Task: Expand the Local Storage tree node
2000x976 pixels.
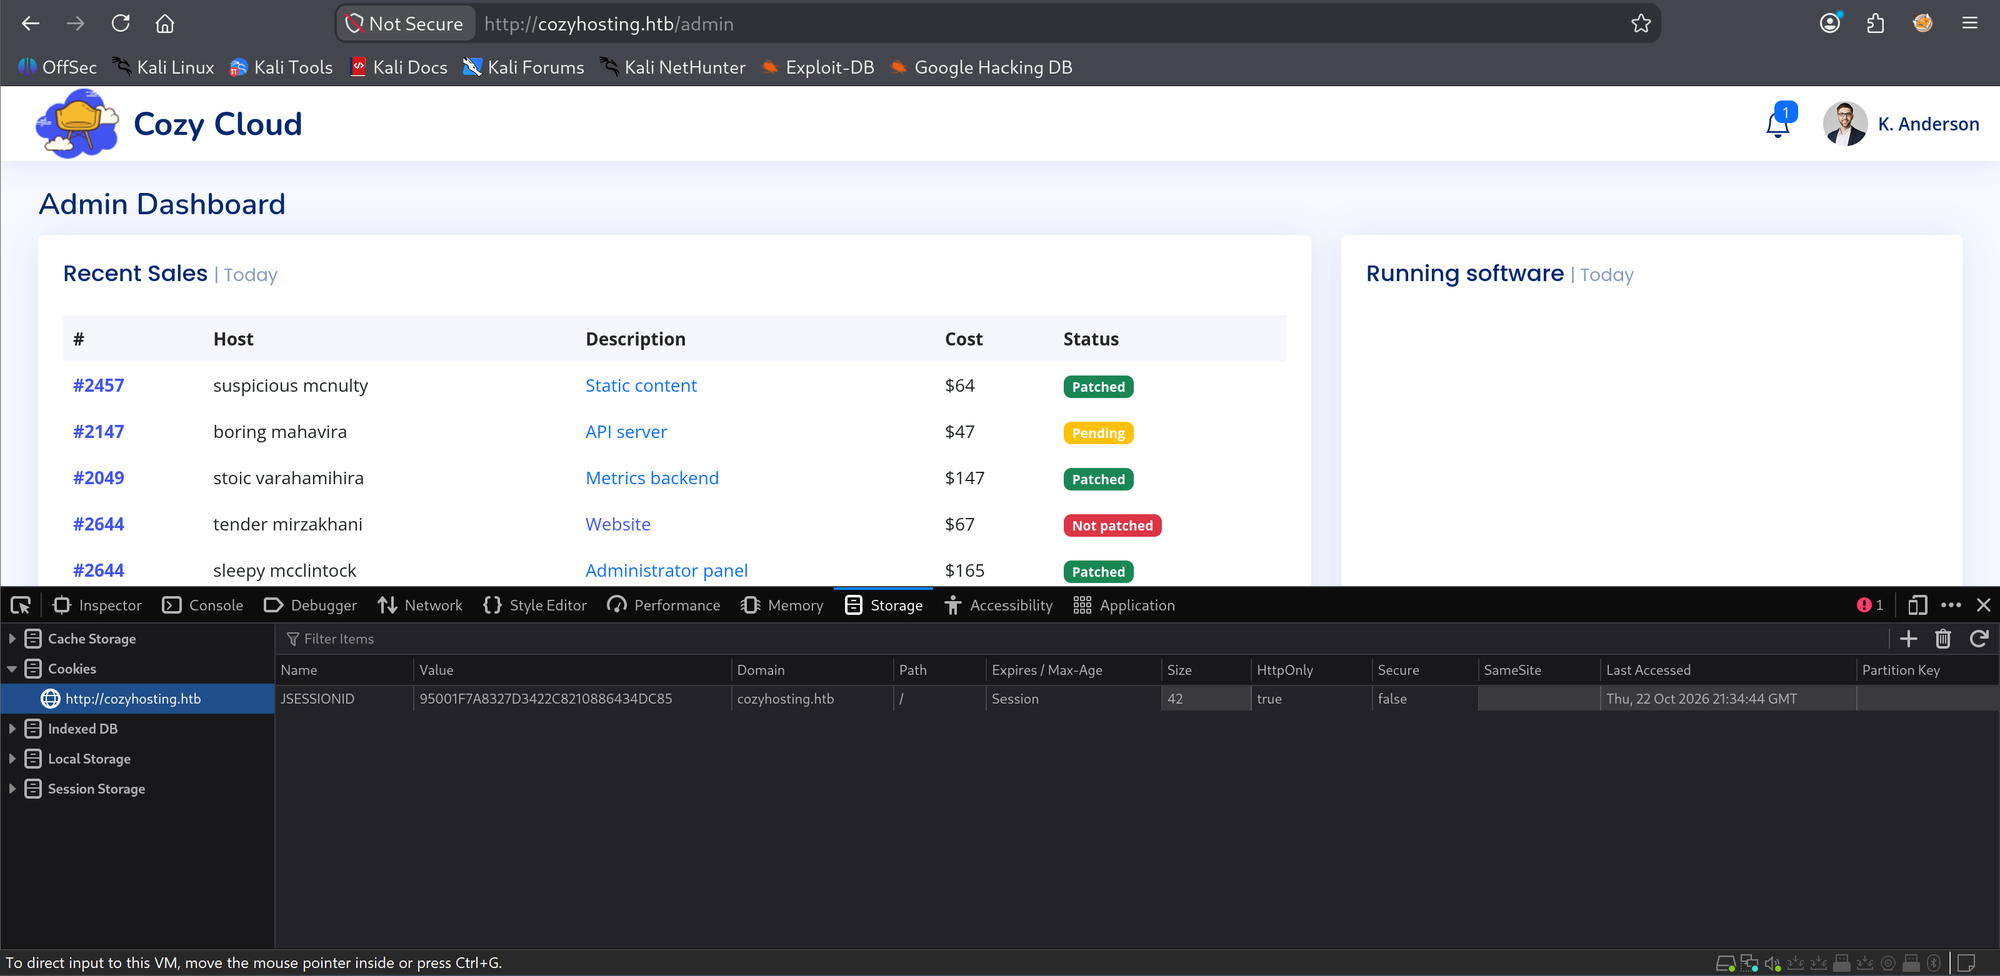Action: (x=12, y=758)
